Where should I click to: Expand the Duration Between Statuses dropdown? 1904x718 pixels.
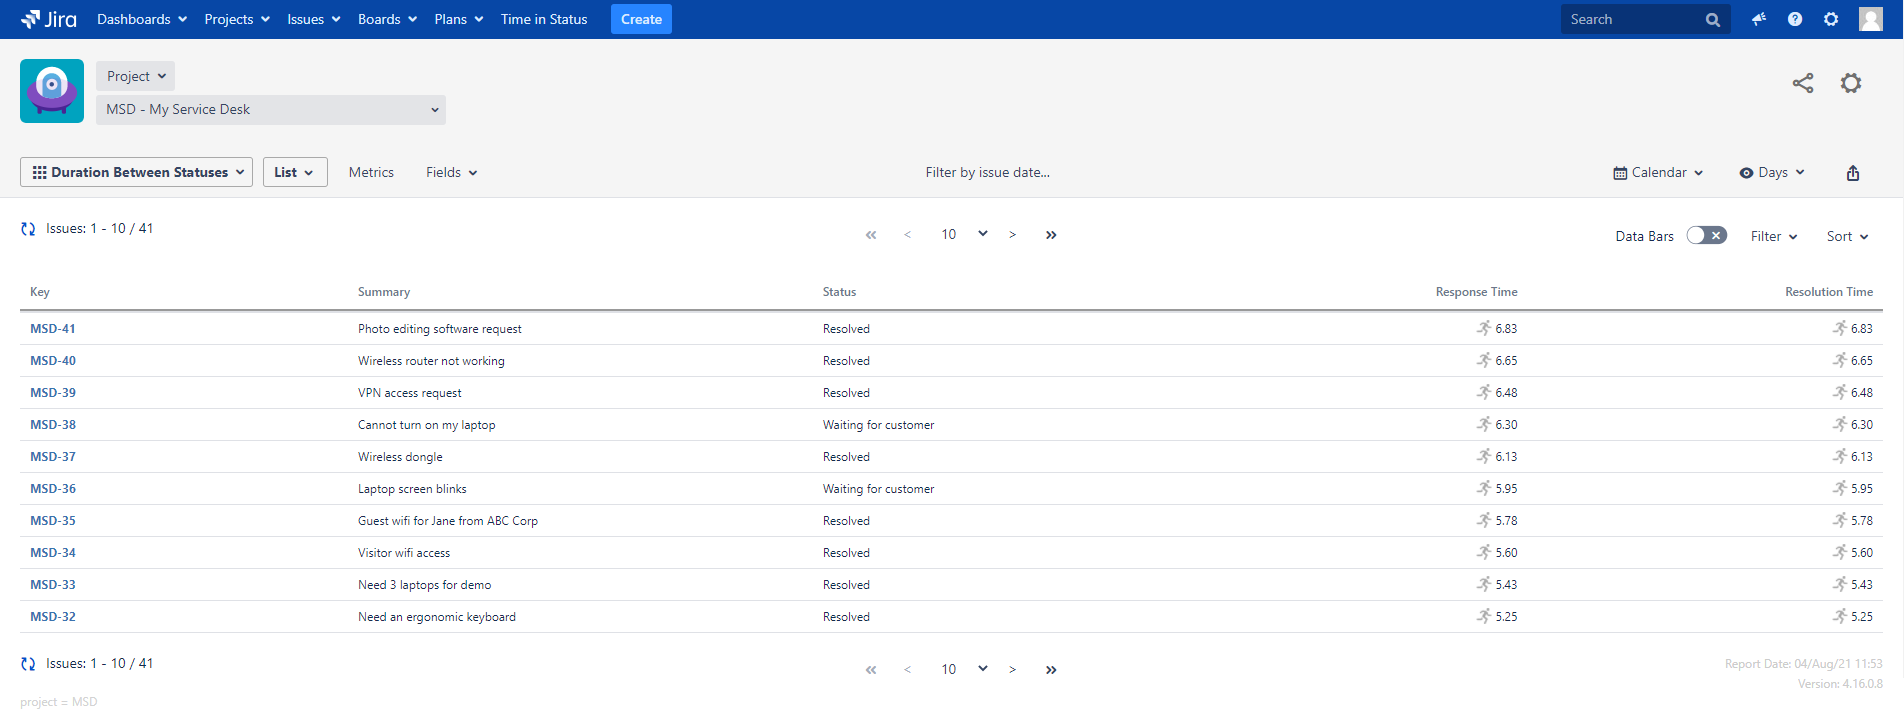tap(136, 172)
